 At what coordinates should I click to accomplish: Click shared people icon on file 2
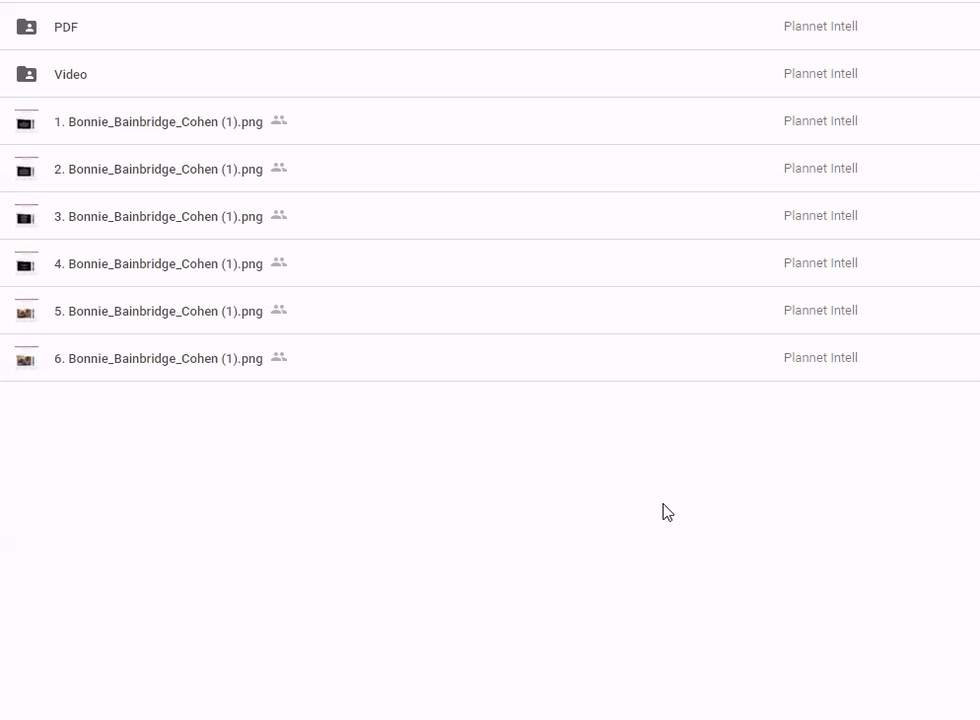click(279, 168)
